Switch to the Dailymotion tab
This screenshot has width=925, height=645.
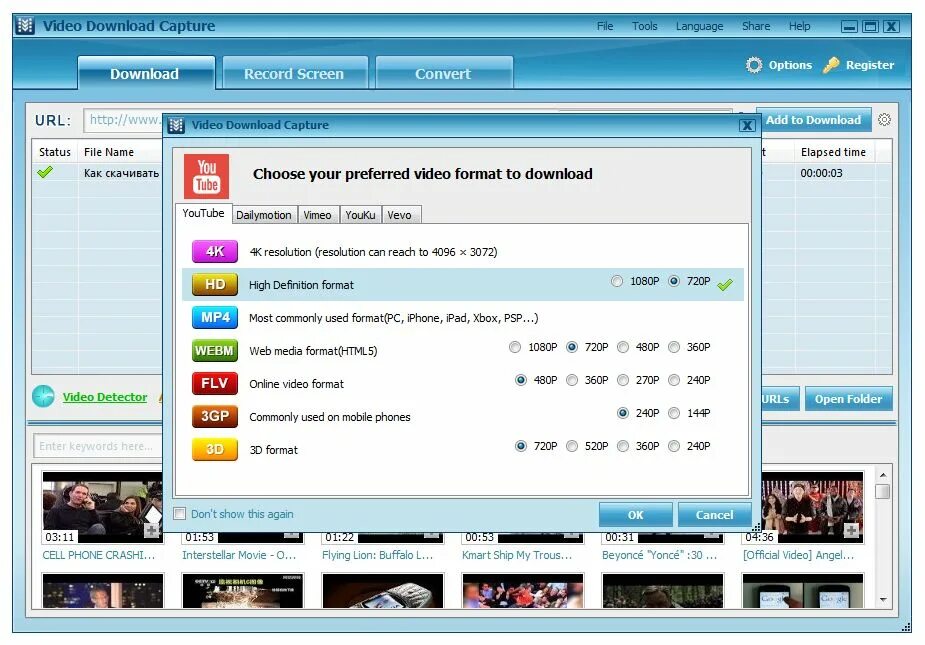(x=264, y=215)
